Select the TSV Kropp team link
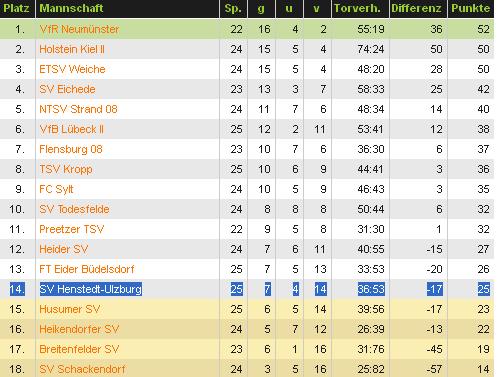This screenshot has height=377, width=500. [66, 169]
